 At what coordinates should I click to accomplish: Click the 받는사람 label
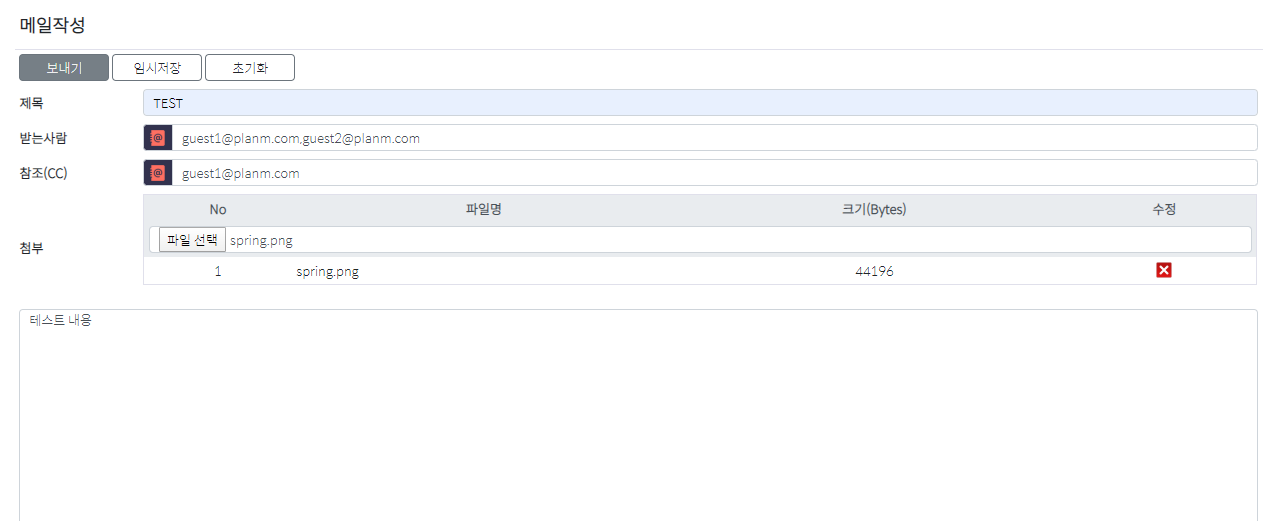tap(44, 138)
